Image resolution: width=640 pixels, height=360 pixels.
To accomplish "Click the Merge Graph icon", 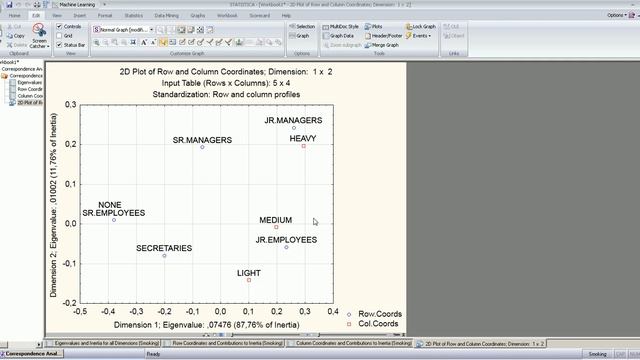I will click(x=368, y=45).
